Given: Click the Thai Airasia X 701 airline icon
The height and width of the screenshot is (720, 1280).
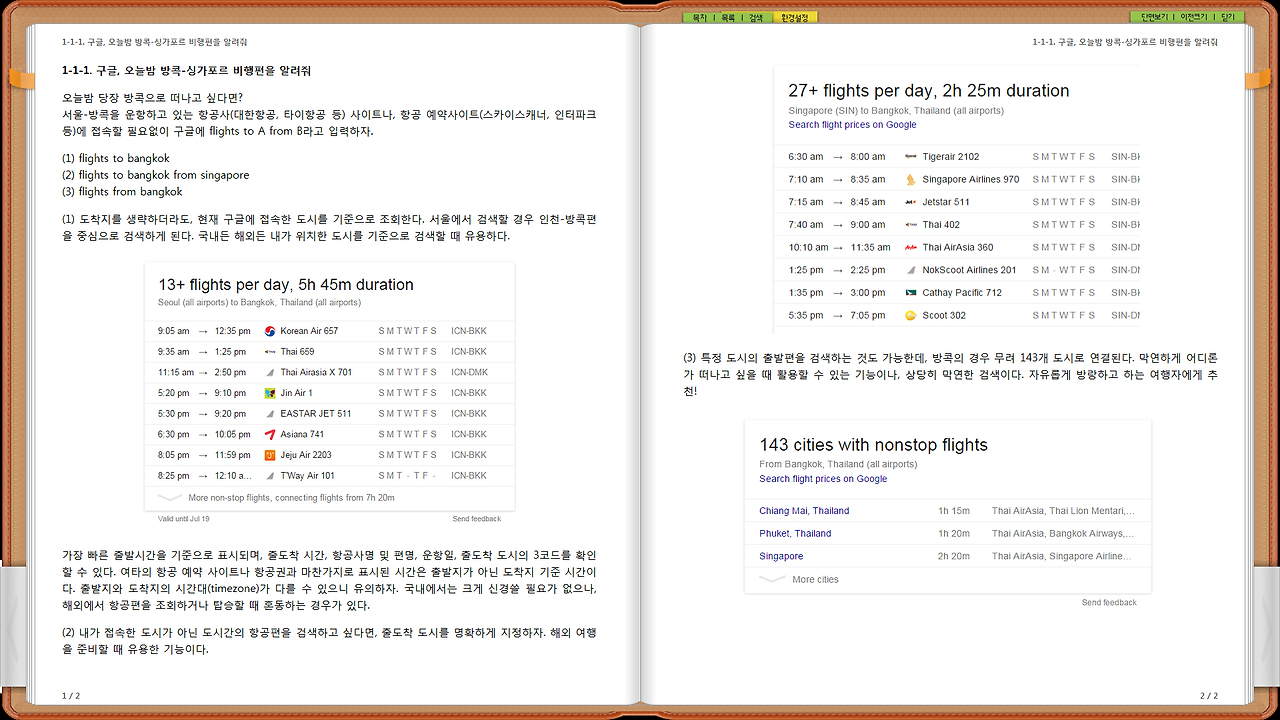Looking at the screenshot, I should (270, 372).
